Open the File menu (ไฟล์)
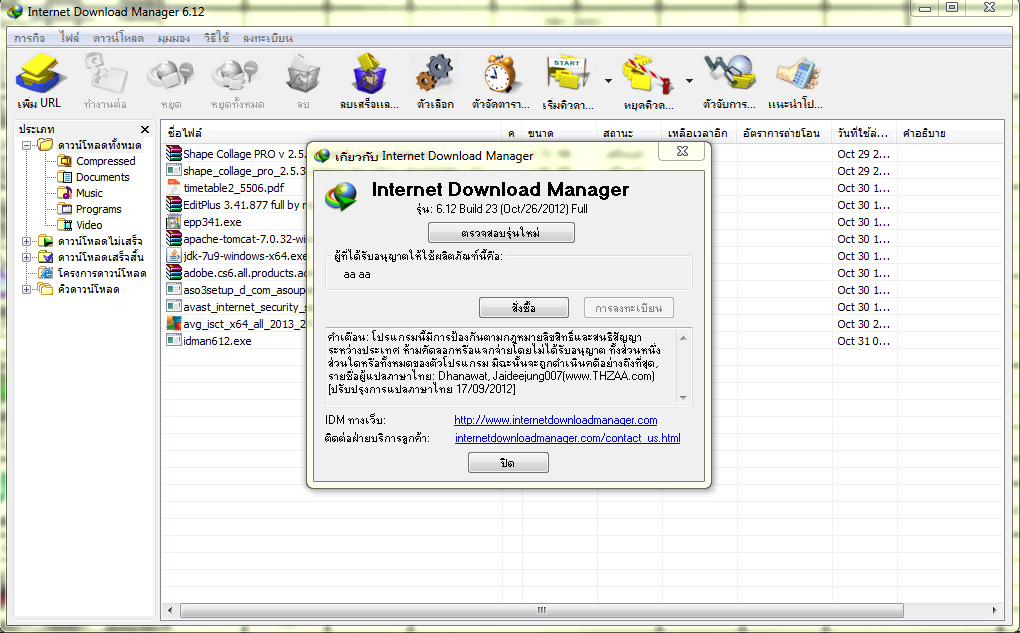 pyautogui.click(x=69, y=38)
